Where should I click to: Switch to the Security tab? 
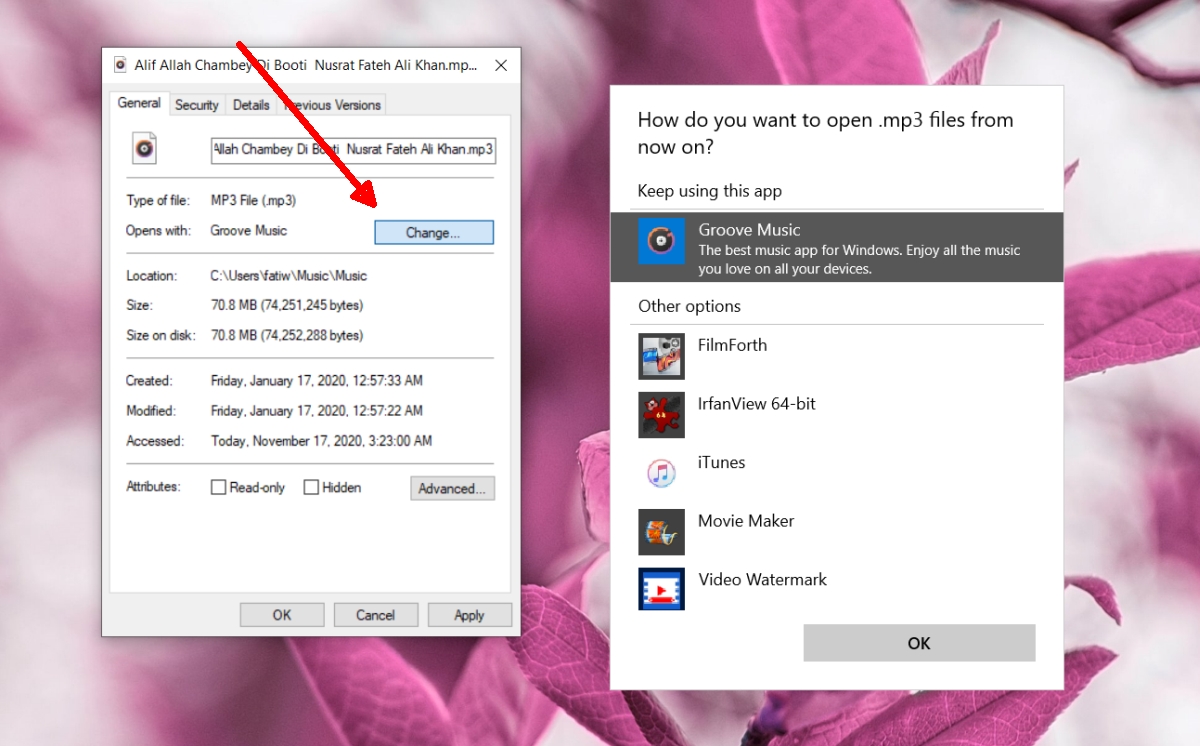[x=196, y=104]
